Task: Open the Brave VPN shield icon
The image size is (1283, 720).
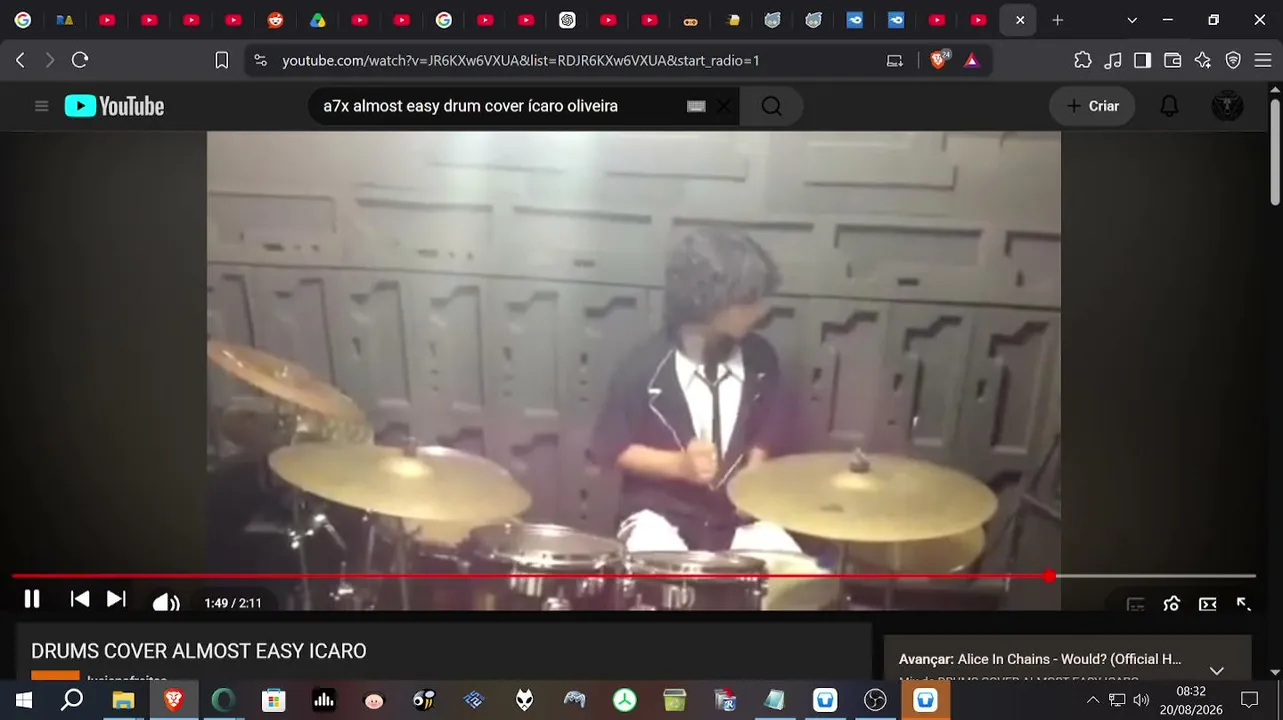Action: [x=1233, y=60]
